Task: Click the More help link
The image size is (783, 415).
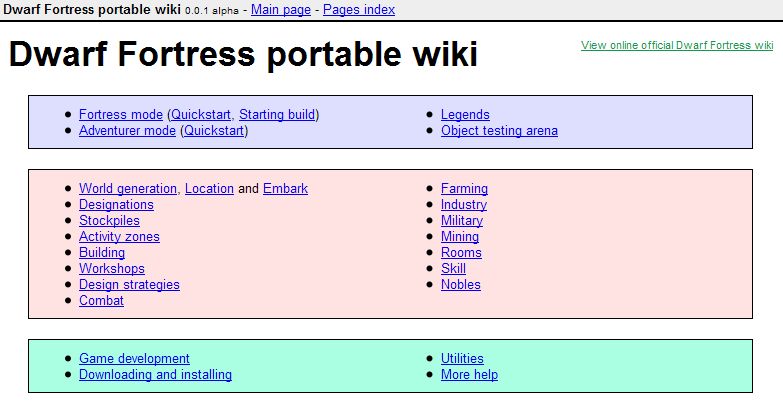Action: [x=469, y=375]
